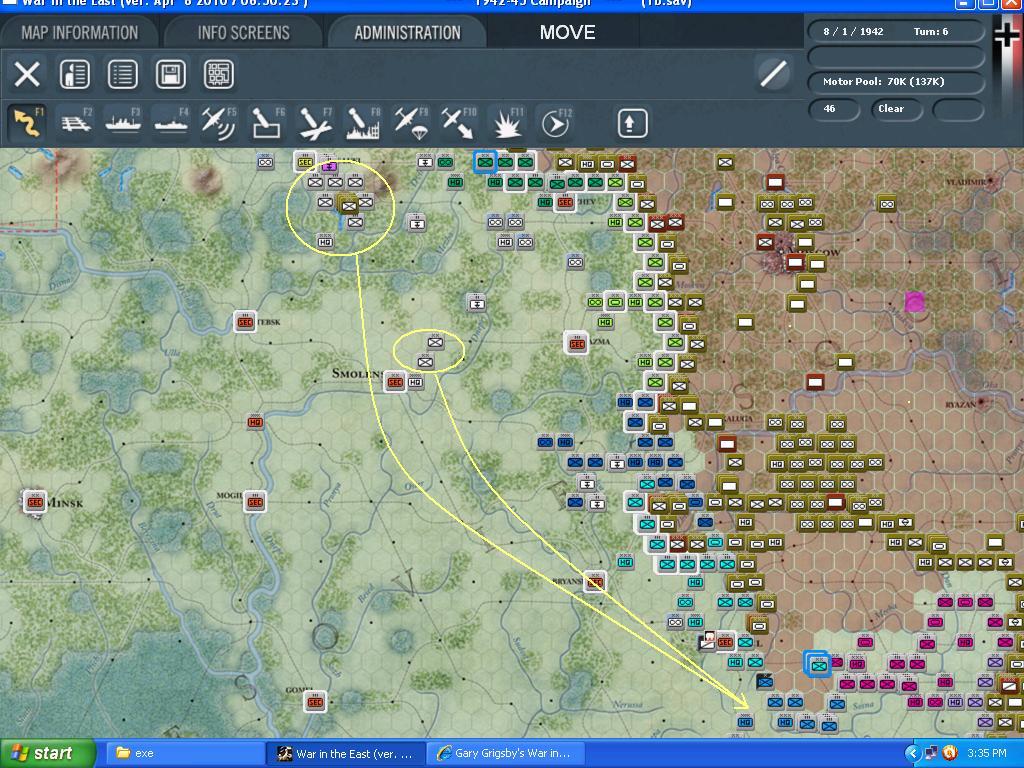This screenshot has height=768, width=1024.
Task: Switch to Gary Grigsby's War in... browser taskbar button
Action: (506, 753)
